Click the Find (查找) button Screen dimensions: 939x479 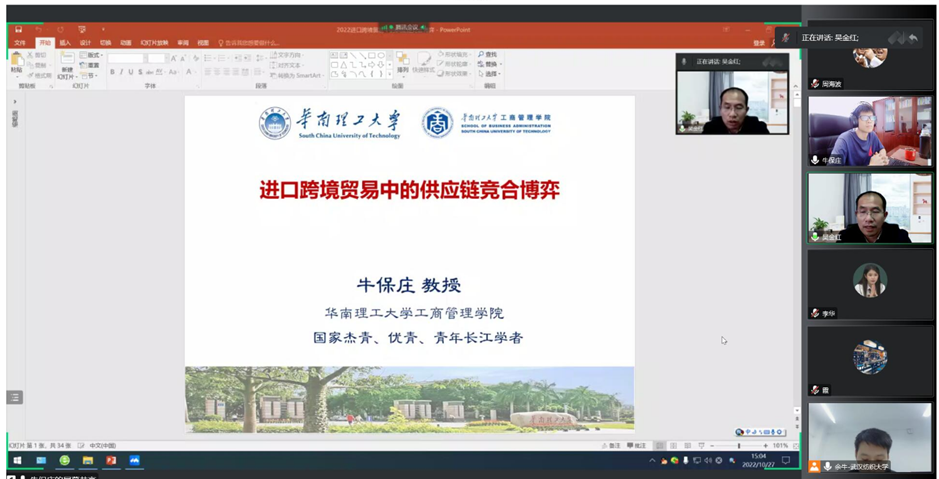coord(488,54)
